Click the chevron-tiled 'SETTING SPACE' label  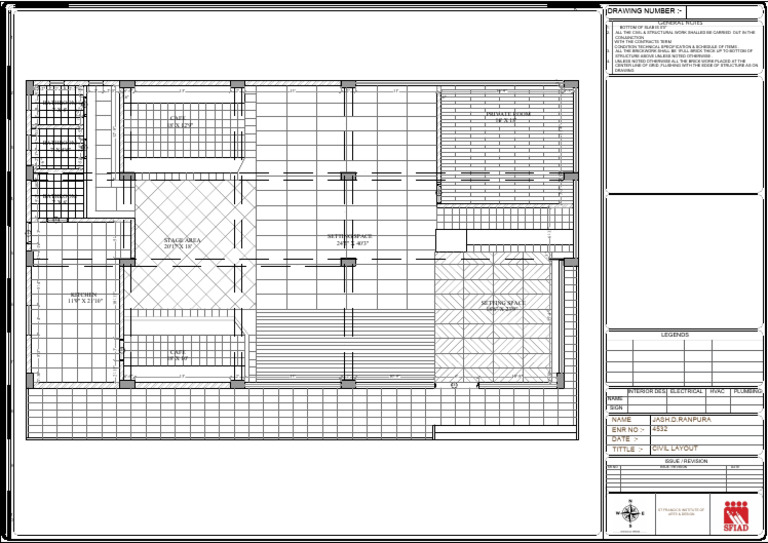[503, 303]
